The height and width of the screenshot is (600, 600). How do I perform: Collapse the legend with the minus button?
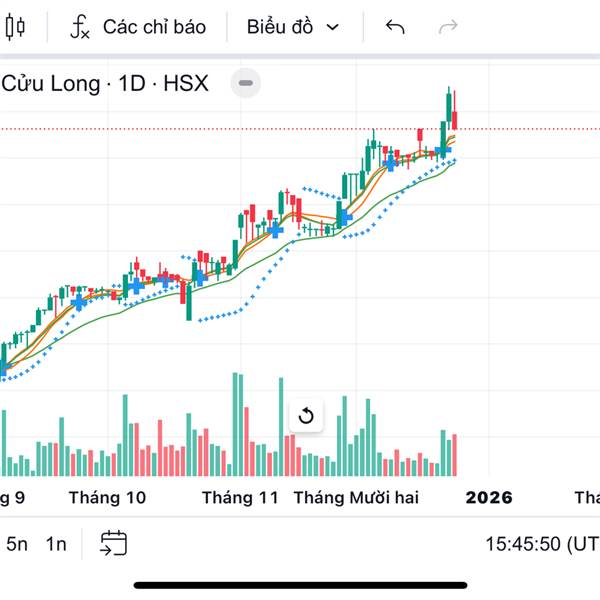click(246, 83)
